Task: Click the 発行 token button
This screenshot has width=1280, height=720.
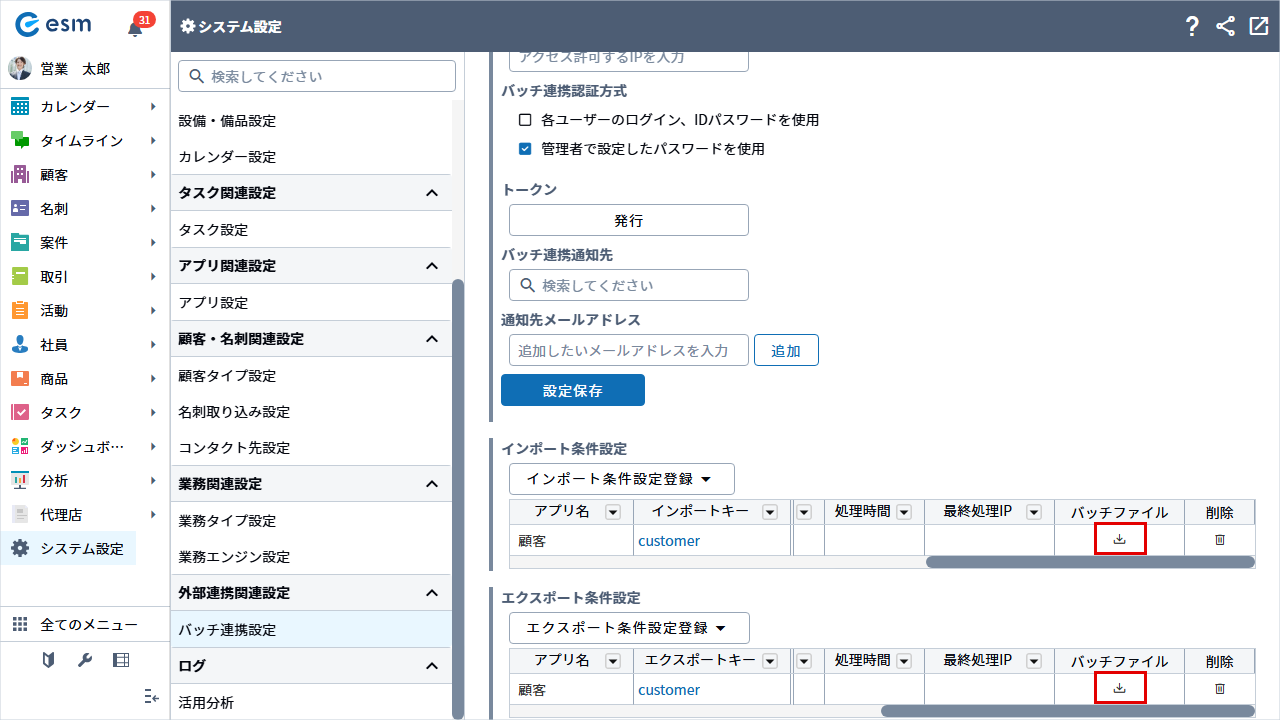Action: tap(628, 221)
